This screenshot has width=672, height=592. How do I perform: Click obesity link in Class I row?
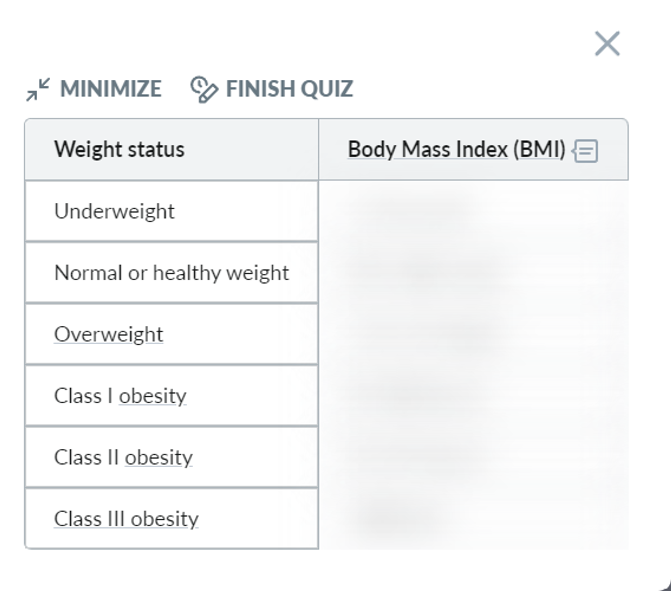pyautogui.click(x=152, y=396)
